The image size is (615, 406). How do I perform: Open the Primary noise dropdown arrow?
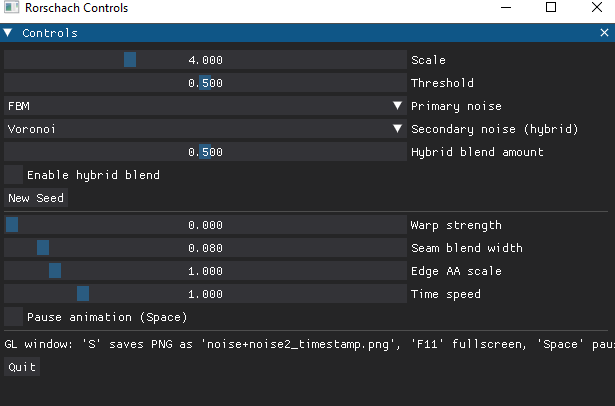397,106
